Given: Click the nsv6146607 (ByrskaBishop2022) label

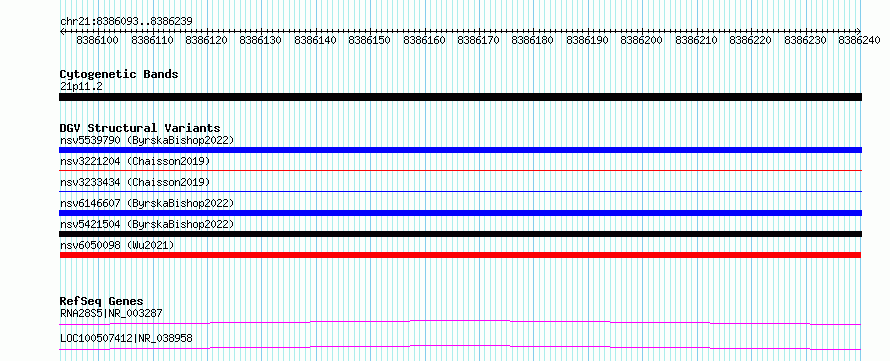Looking at the screenshot, I should [147, 203].
